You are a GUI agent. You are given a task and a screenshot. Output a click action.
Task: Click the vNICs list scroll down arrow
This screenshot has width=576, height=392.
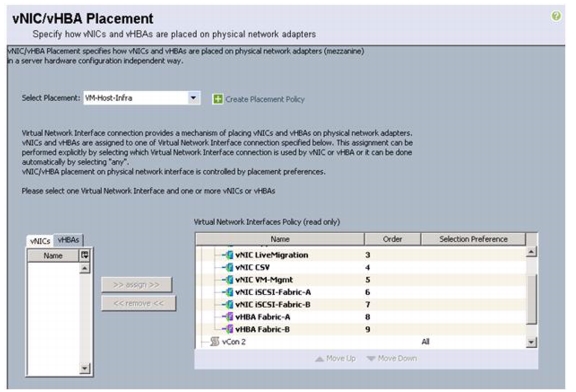pos(84,368)
